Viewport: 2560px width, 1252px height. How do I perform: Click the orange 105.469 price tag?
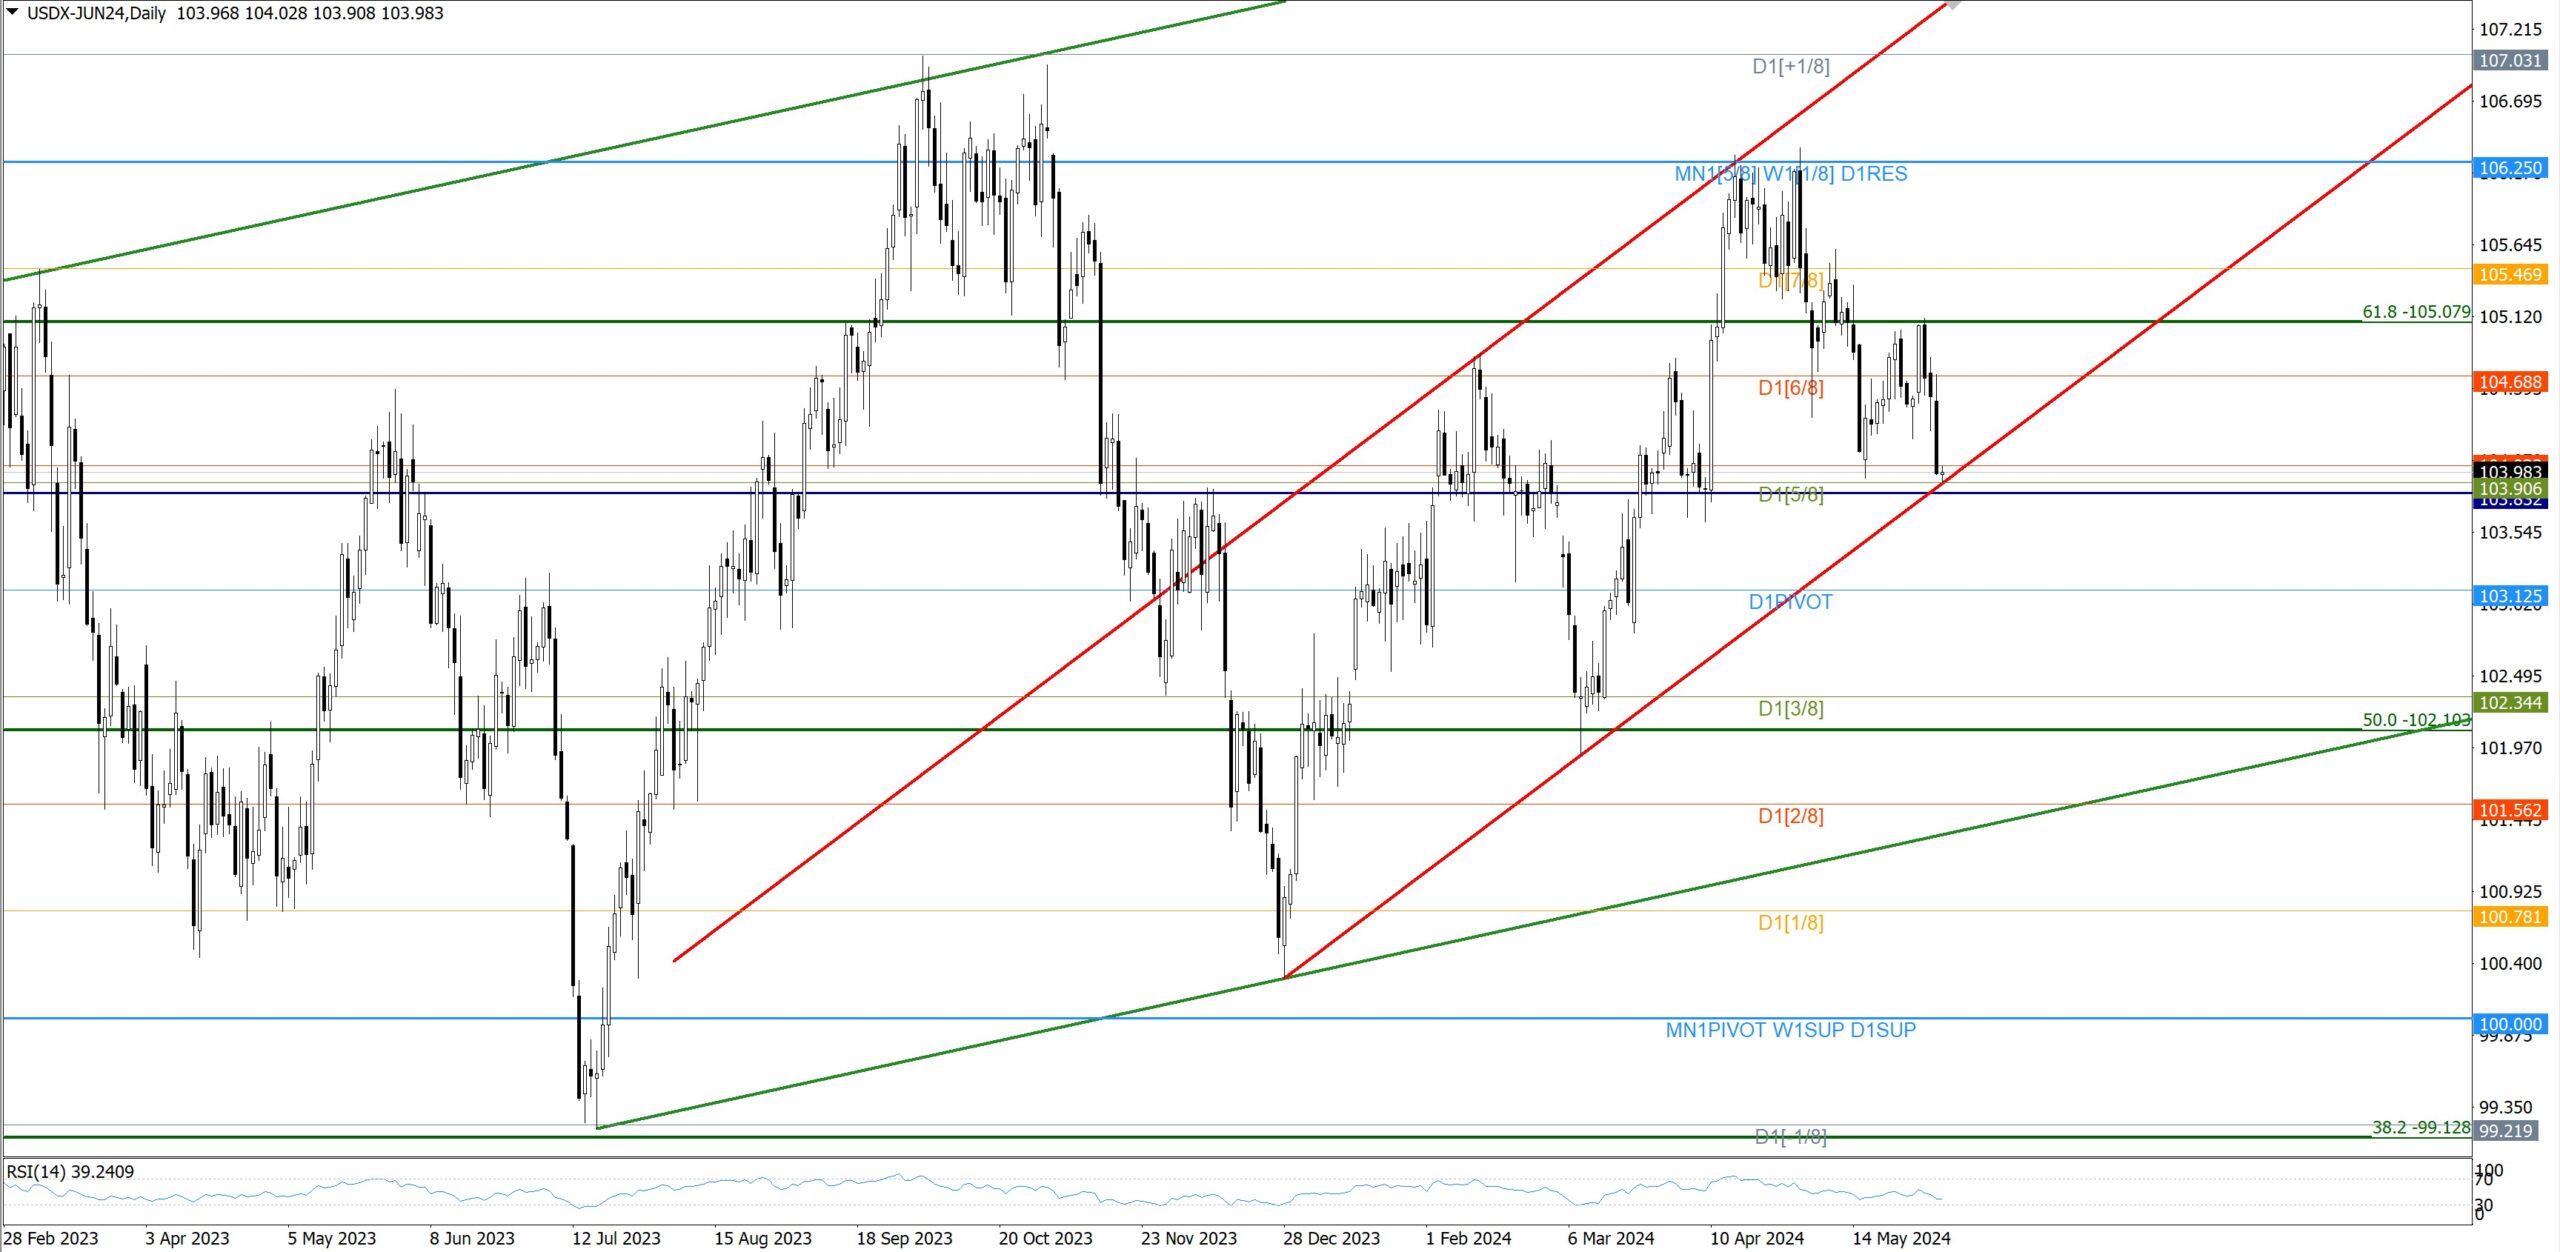pos(2509,275)
